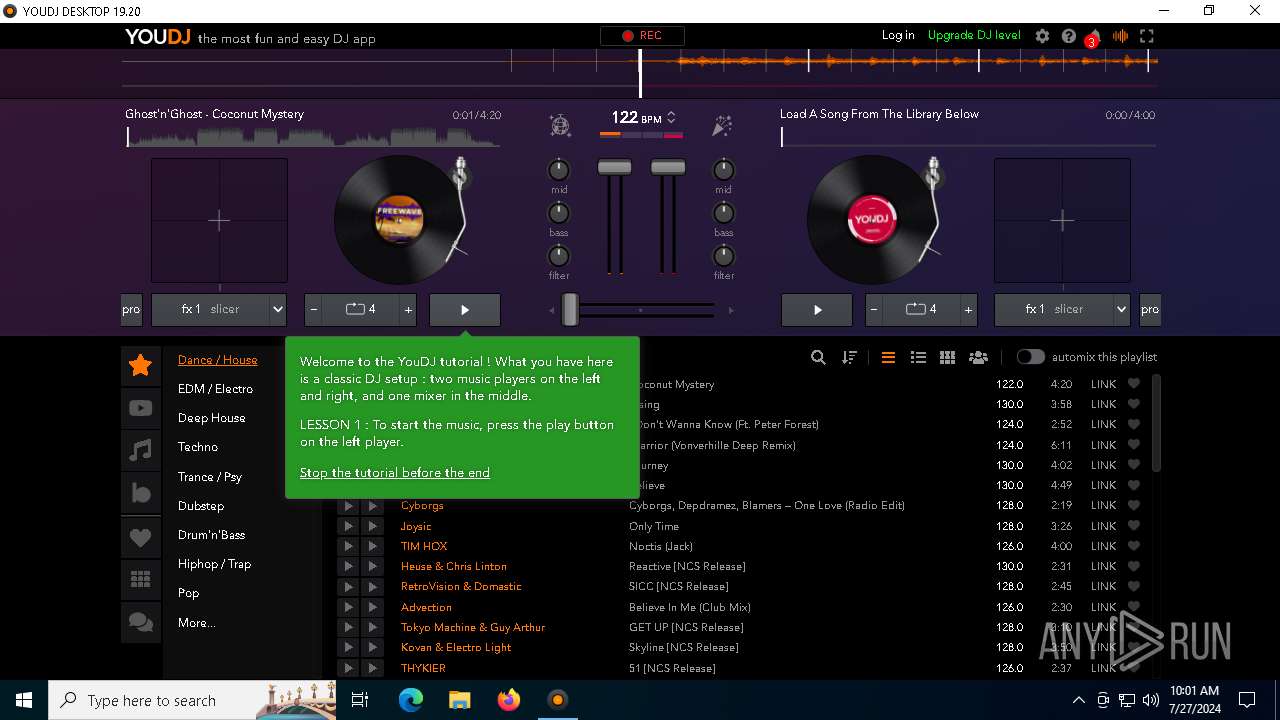
Task: Open the Favorites star sidebar tab
Action: 141,366
